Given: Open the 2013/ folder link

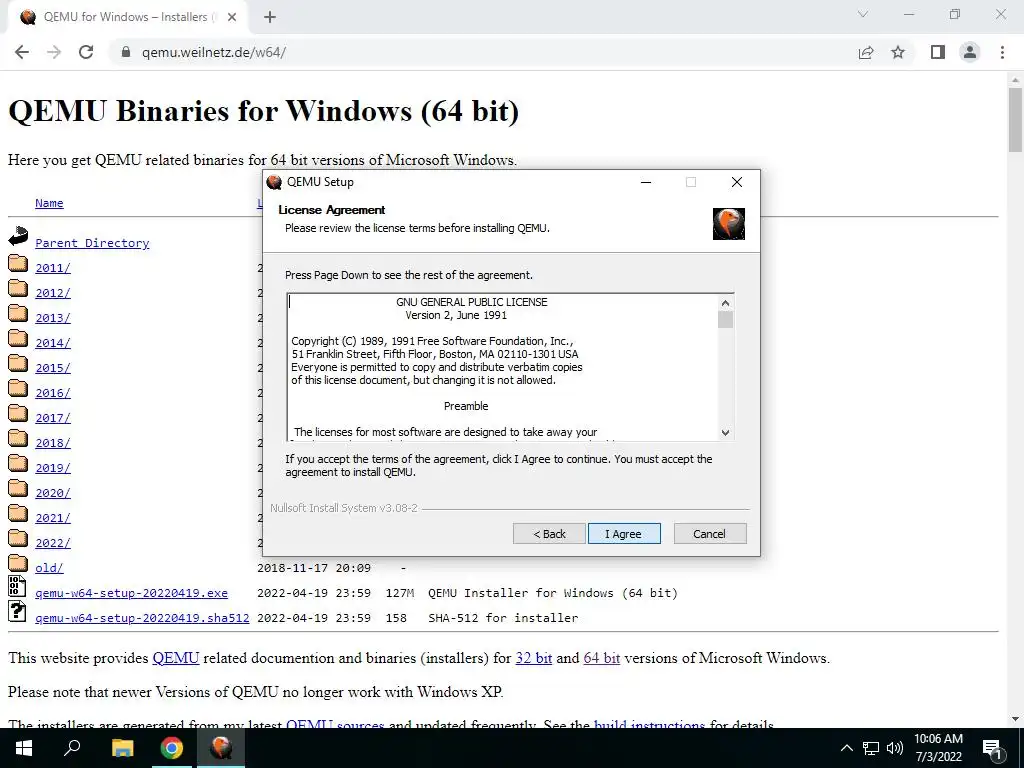Looking at the screenshot, I should (x=53, y=318).
